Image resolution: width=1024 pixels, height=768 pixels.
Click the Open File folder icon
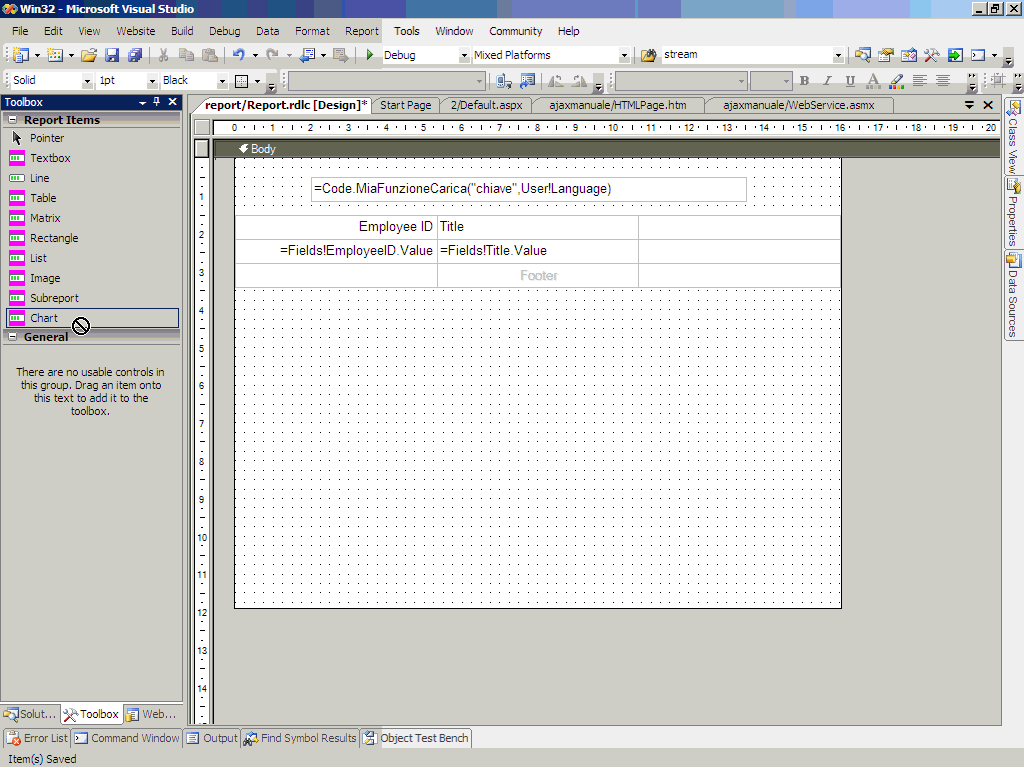point(89,56)
